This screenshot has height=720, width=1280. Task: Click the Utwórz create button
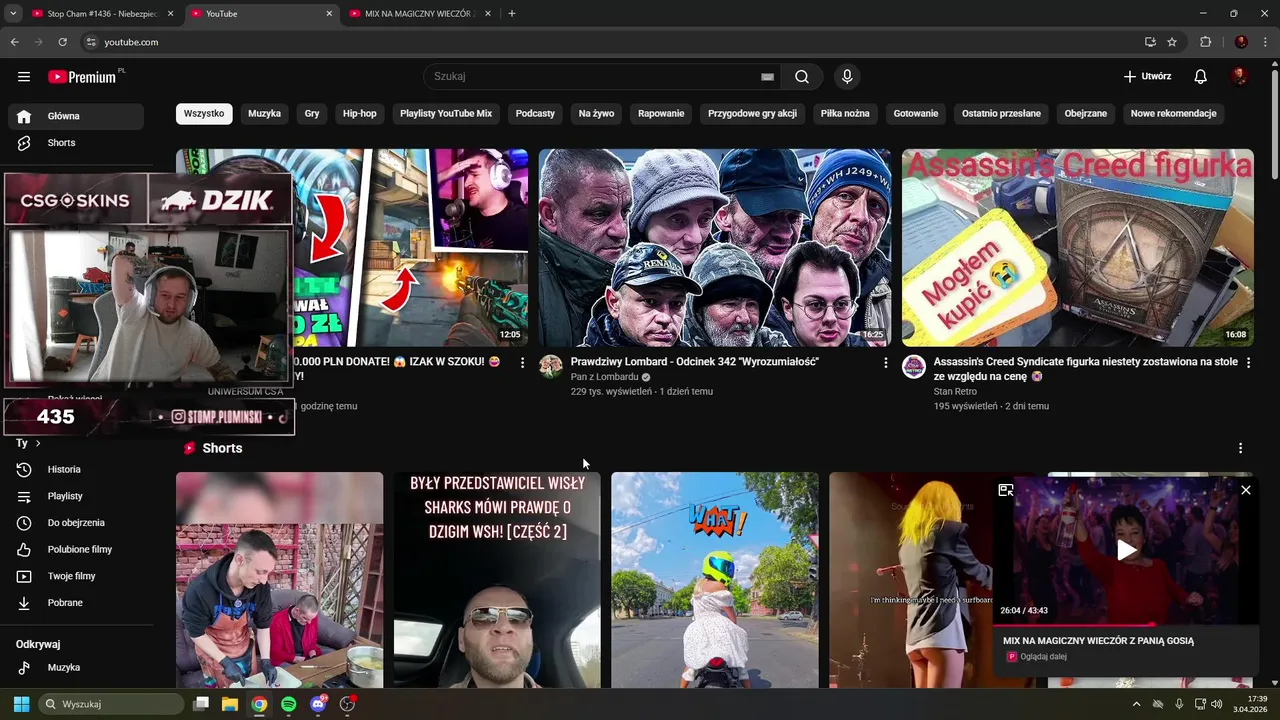[x=1147, y=77]
